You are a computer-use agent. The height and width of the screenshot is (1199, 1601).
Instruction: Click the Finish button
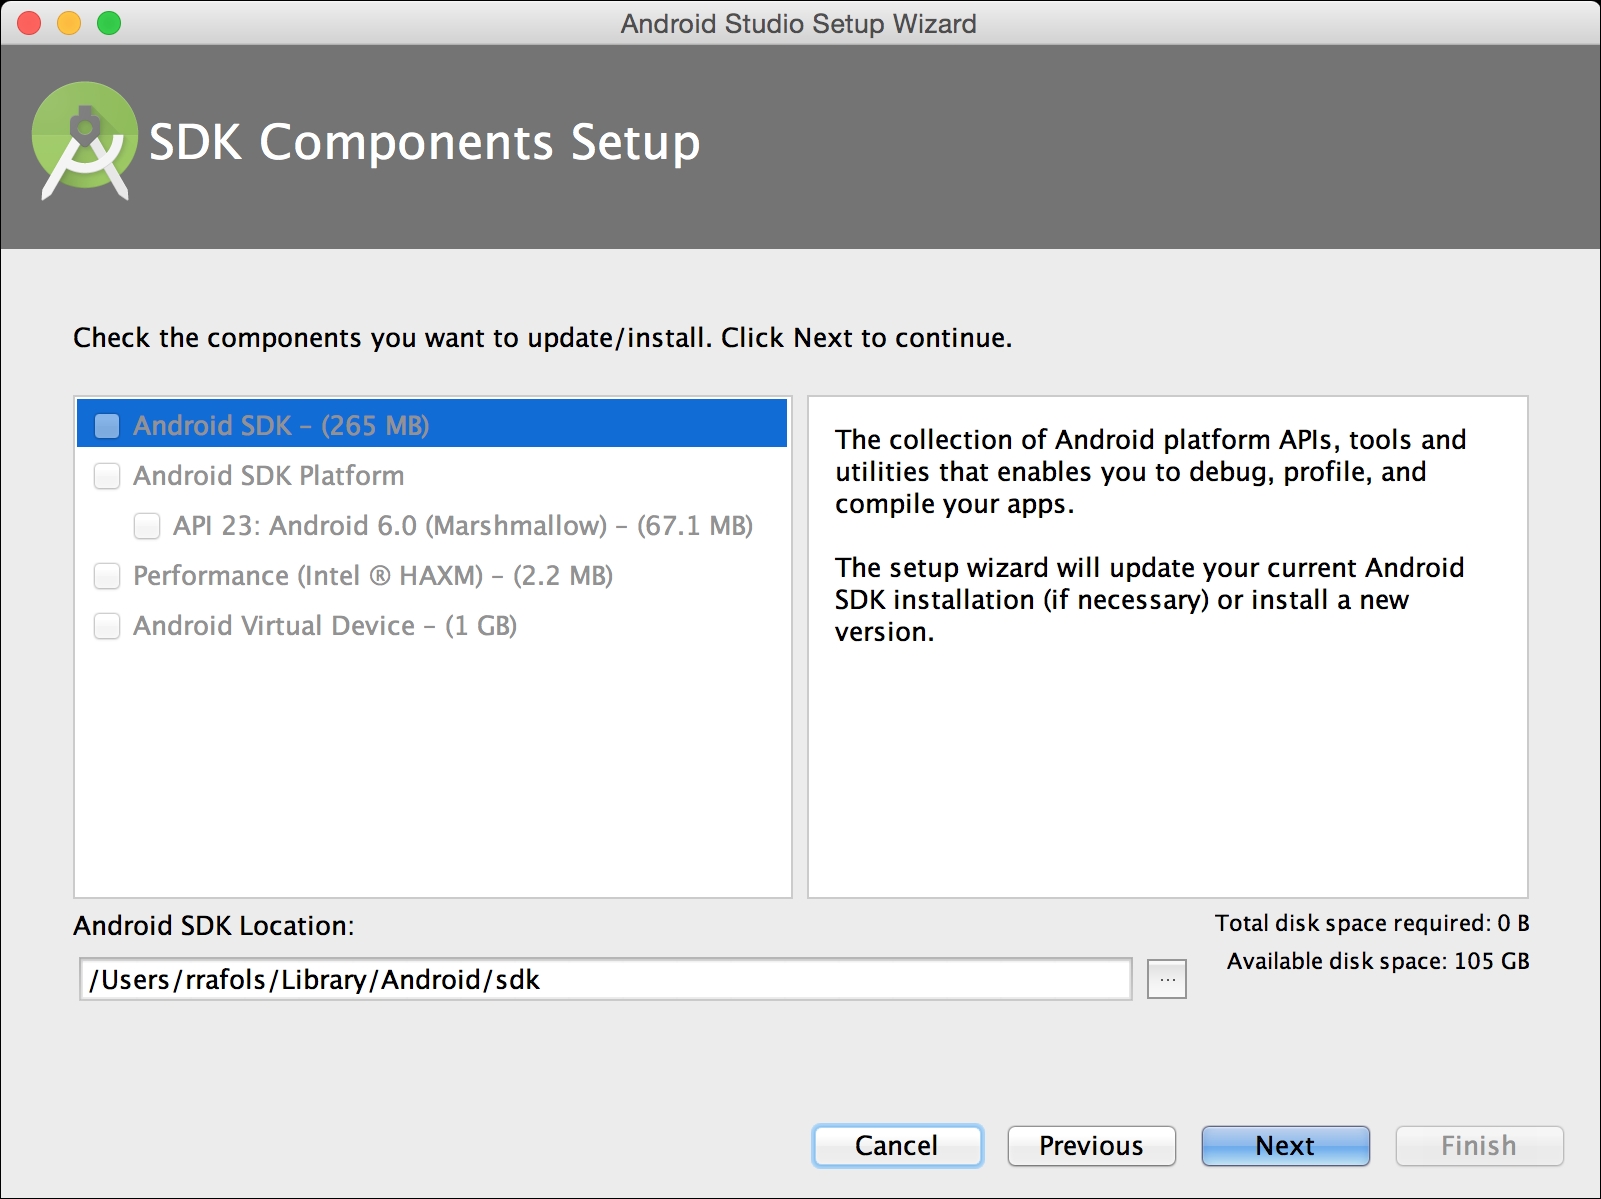1478,1145
